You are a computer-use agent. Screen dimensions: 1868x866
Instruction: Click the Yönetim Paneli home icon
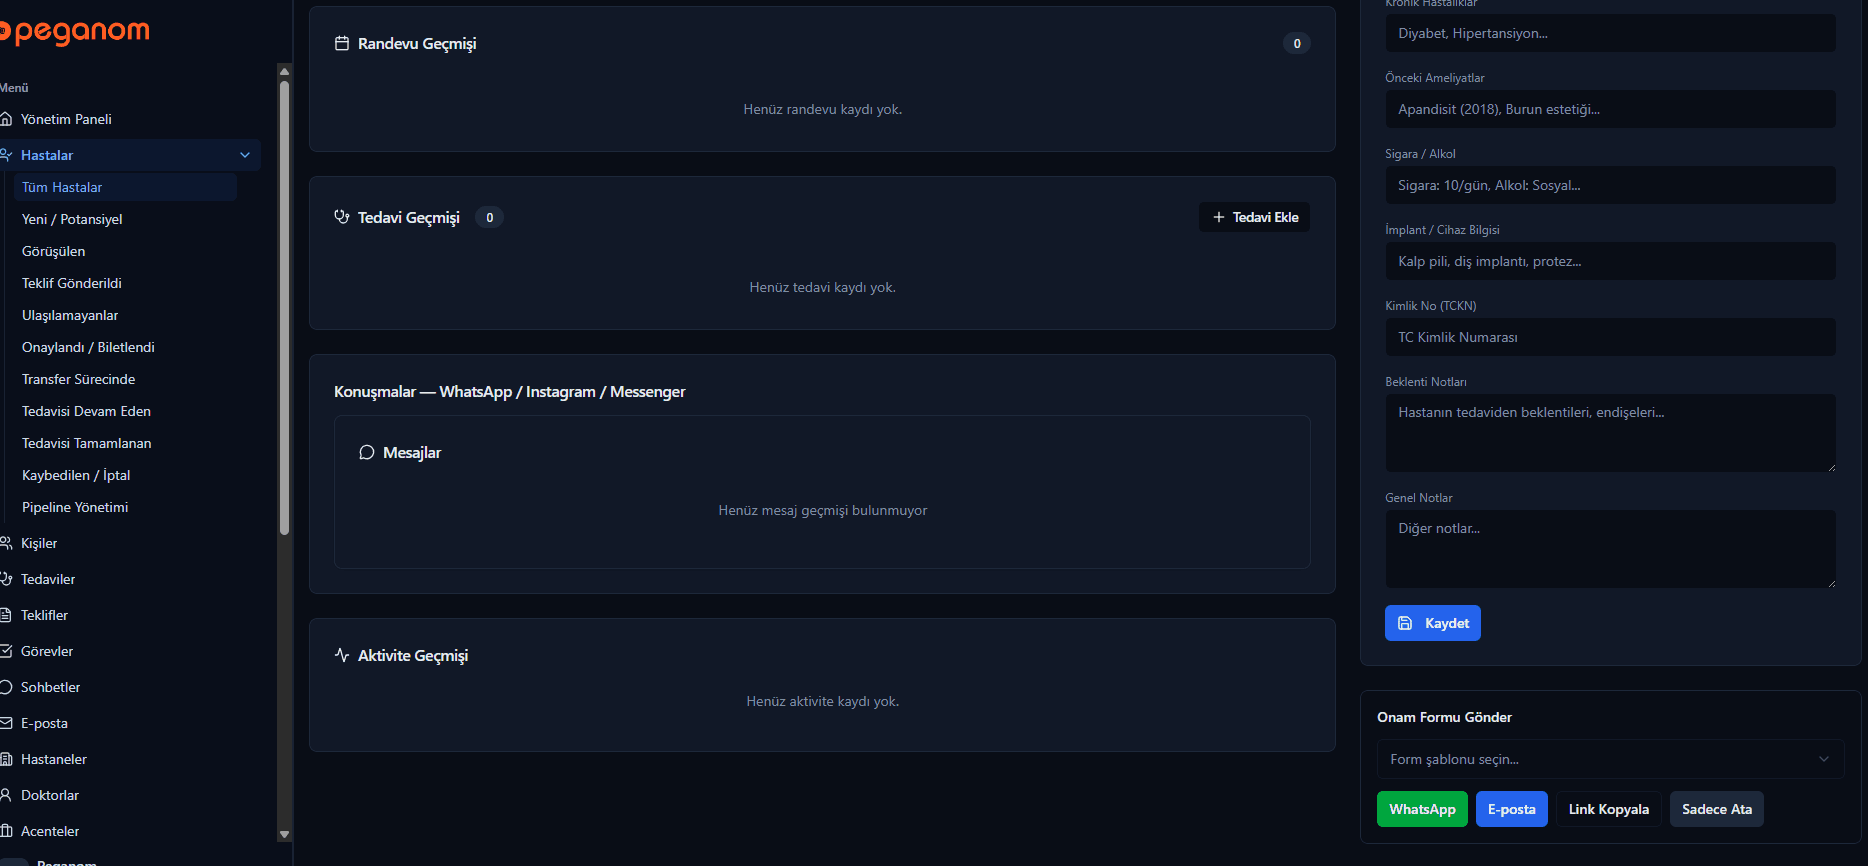click(x=6, y=119)
